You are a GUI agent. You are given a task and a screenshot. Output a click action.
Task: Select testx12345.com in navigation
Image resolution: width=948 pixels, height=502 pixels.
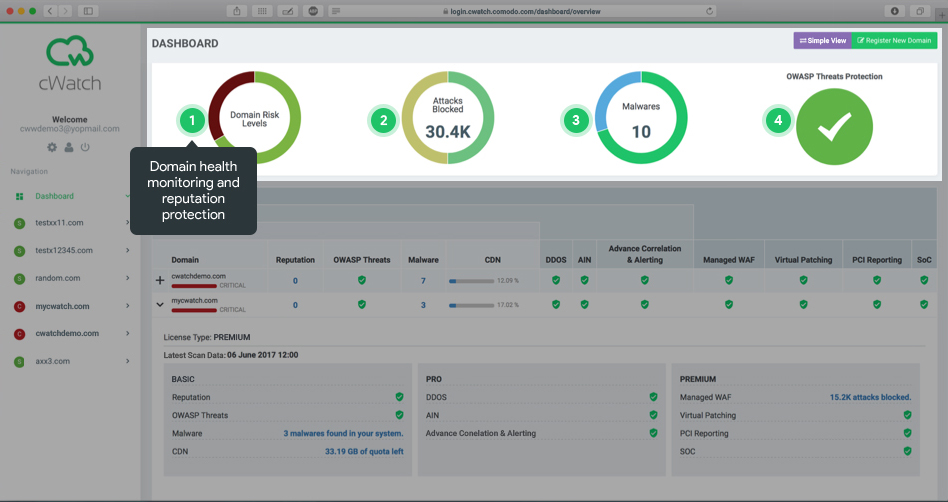[x=64, y=250]
